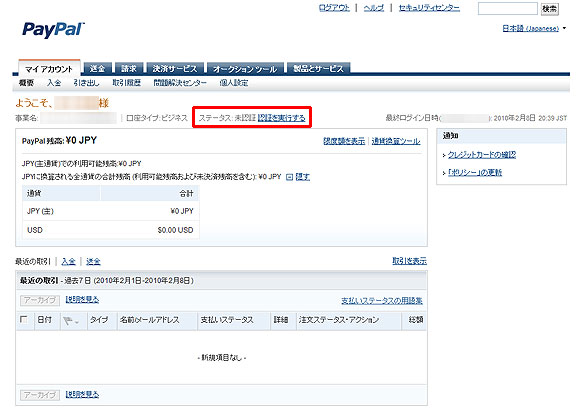Screen dimensions: 580x413
Task: Select the 入金 submenu item
Action: coord(54,83)
